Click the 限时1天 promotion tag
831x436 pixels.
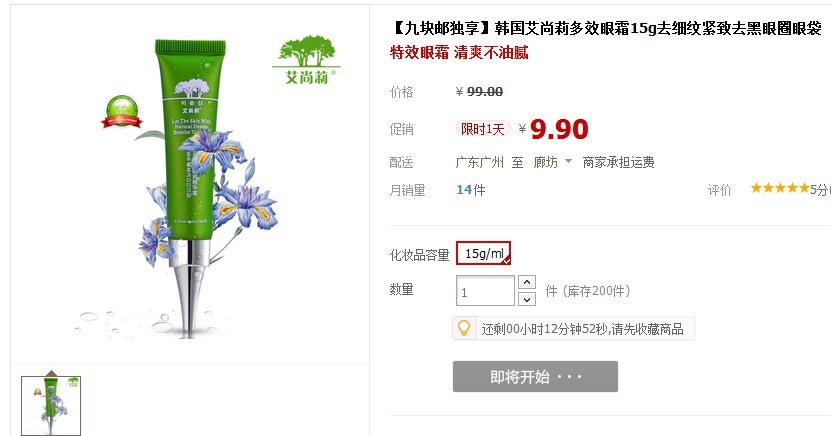pyautogui.click(x=483, y=129)
